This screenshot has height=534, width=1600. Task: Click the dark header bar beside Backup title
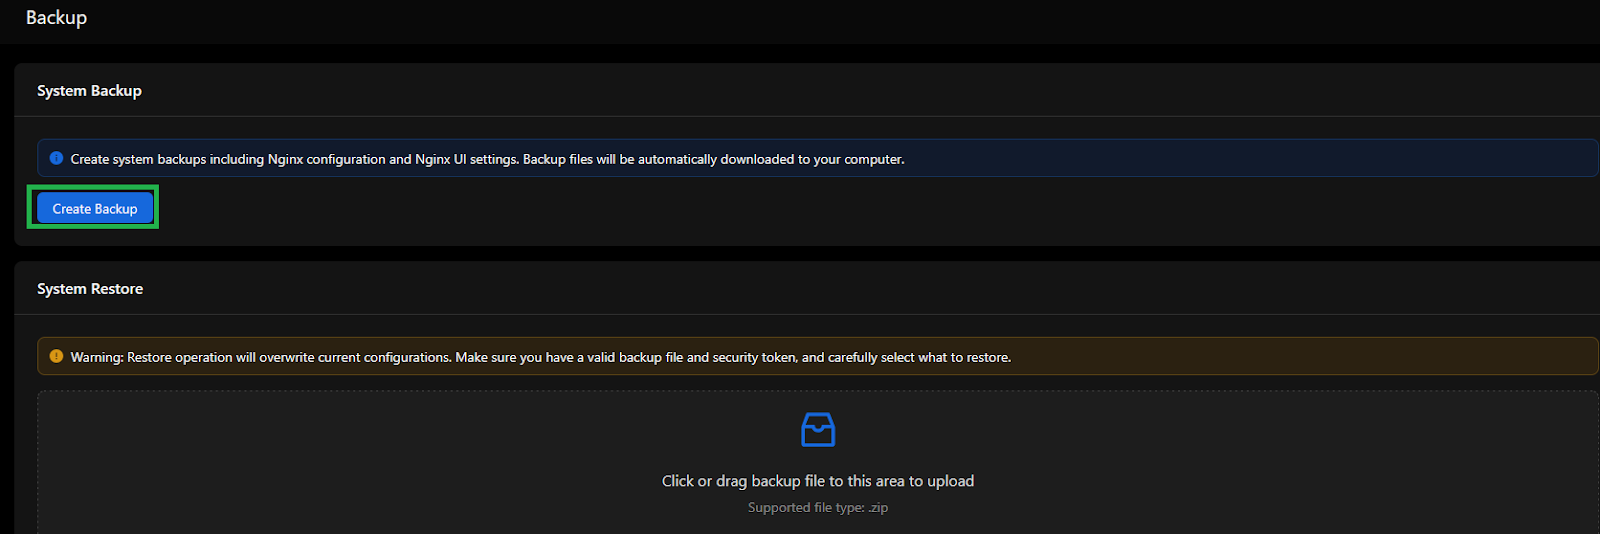pyautogui.click(x=800, y=20)
